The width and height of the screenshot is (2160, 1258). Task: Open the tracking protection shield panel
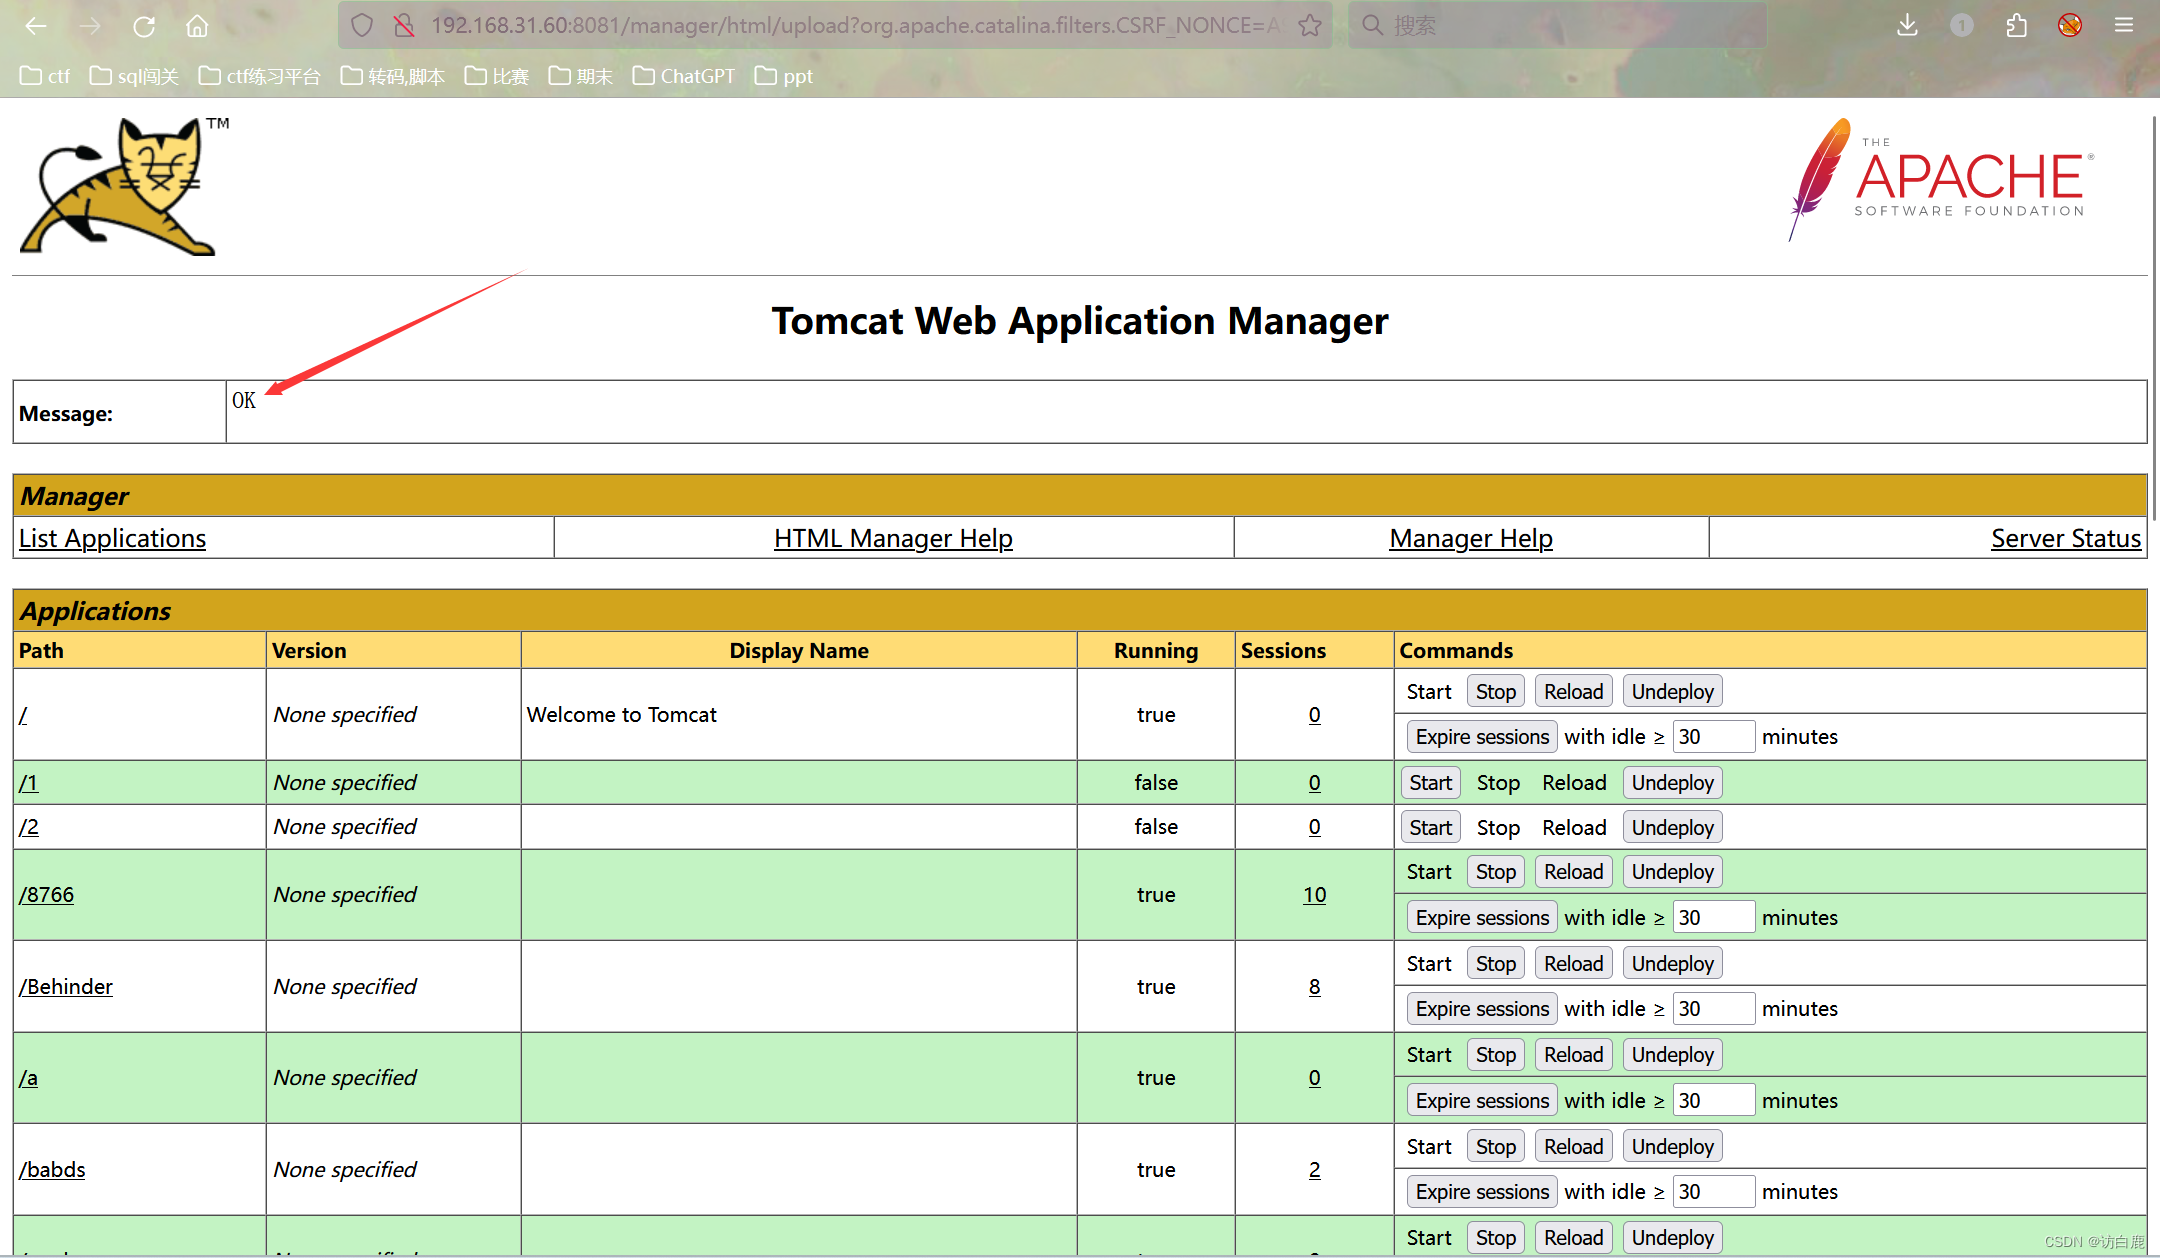[x=362, y=25]
